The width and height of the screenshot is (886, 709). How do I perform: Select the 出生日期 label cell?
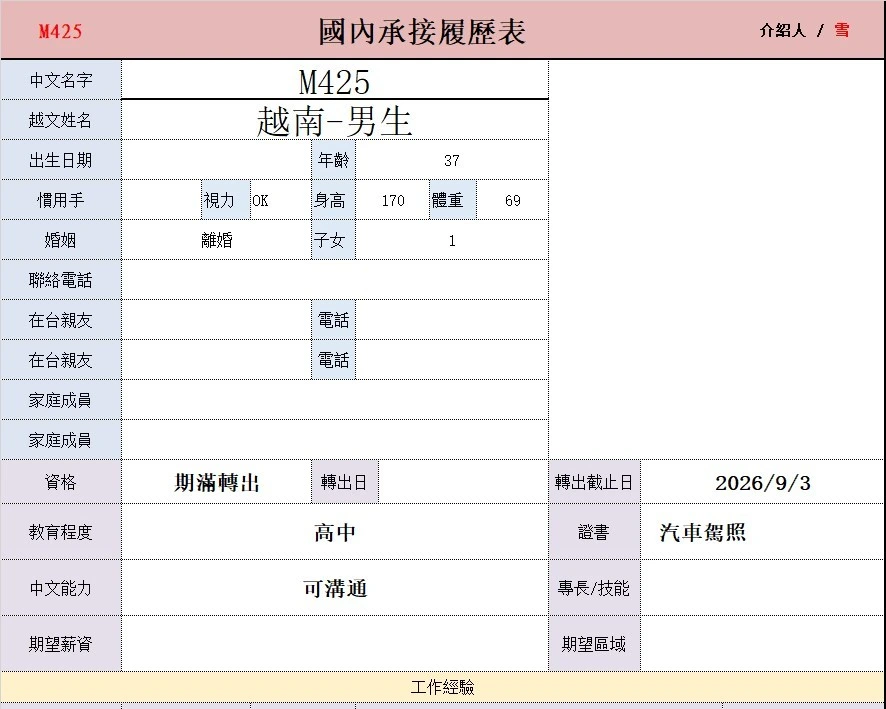(61, 160)
